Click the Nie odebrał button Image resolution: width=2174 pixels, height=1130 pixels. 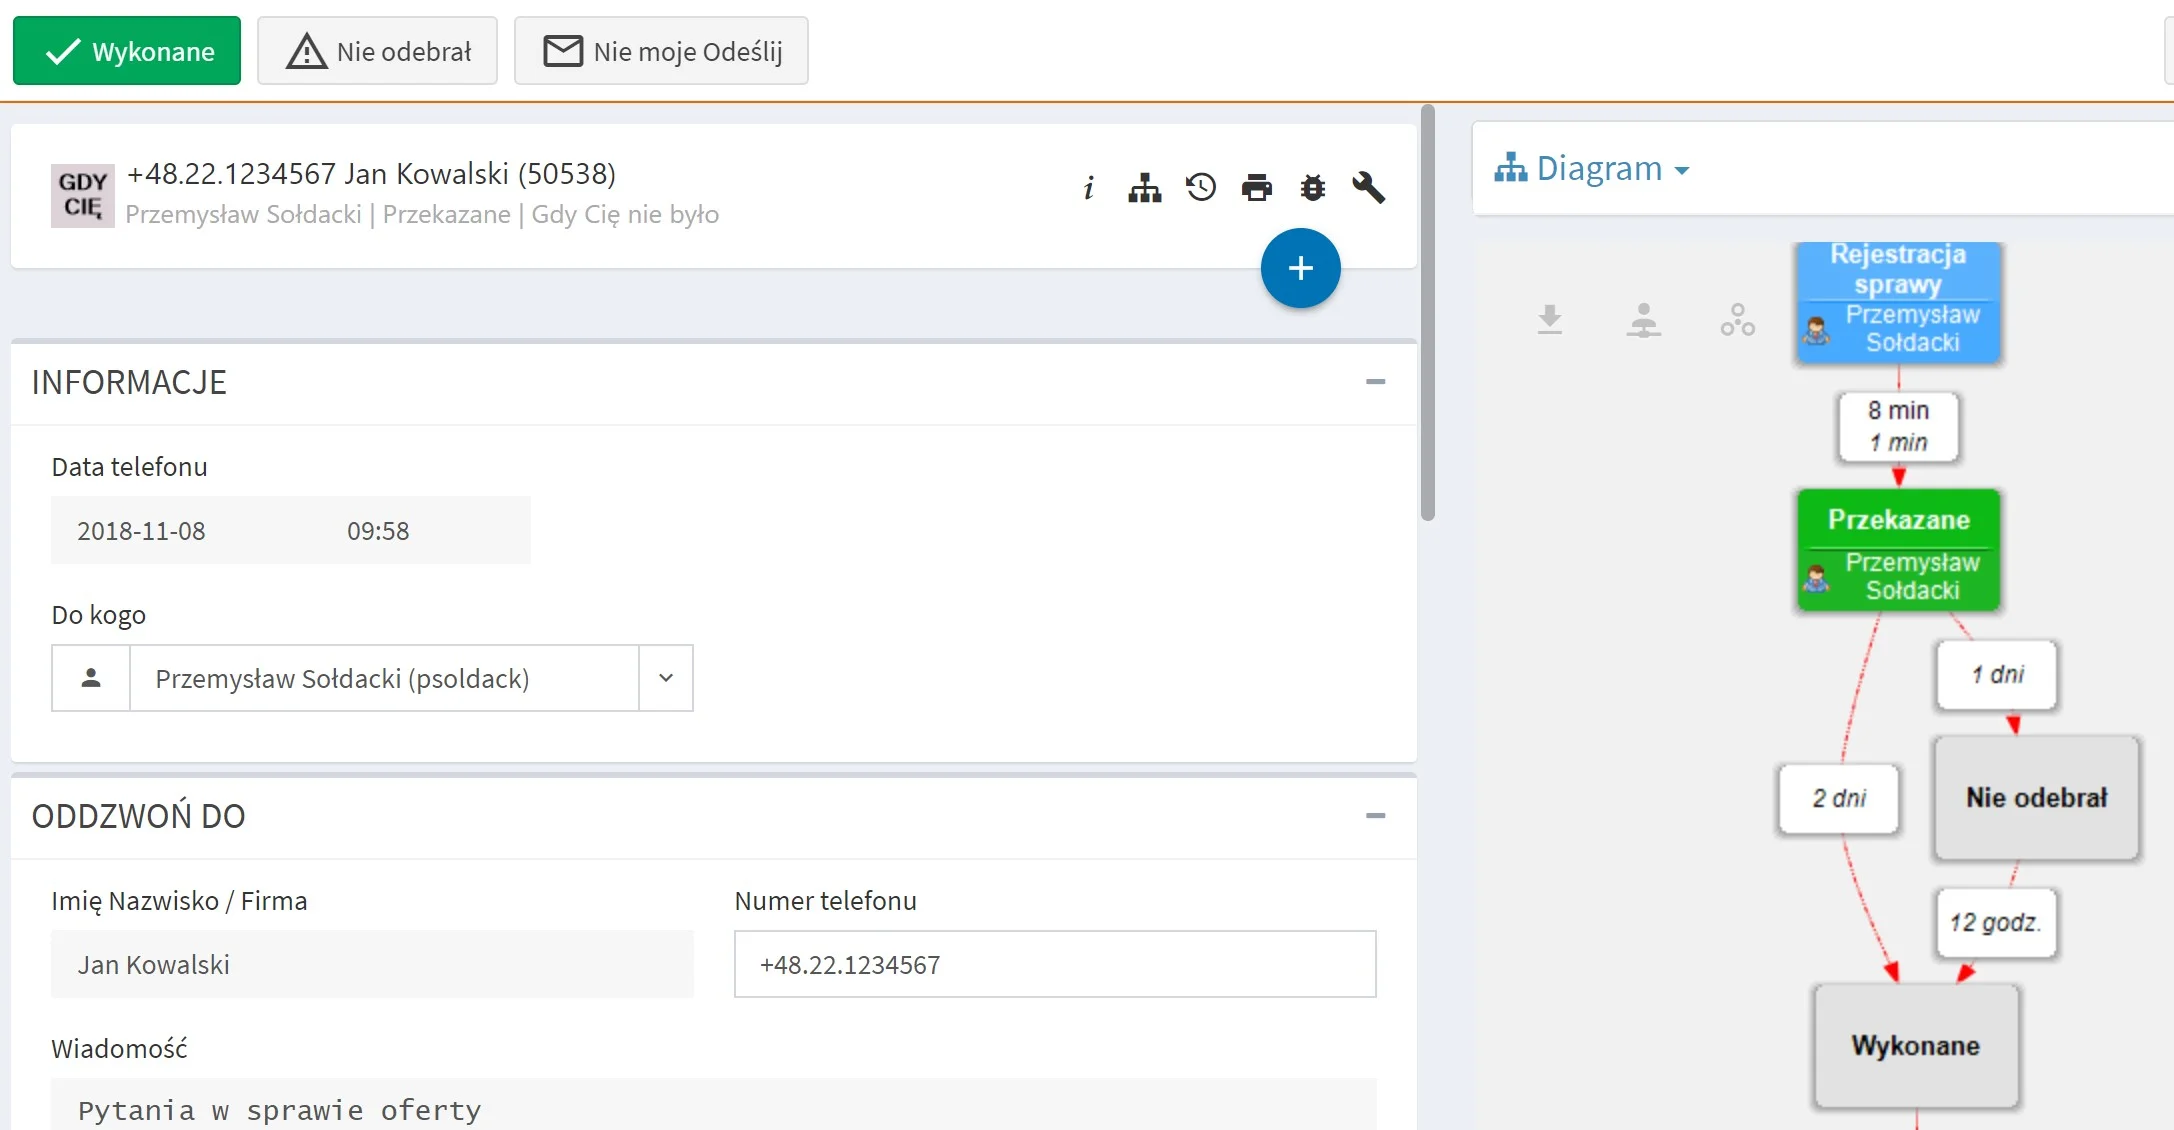tap(377, 51)
